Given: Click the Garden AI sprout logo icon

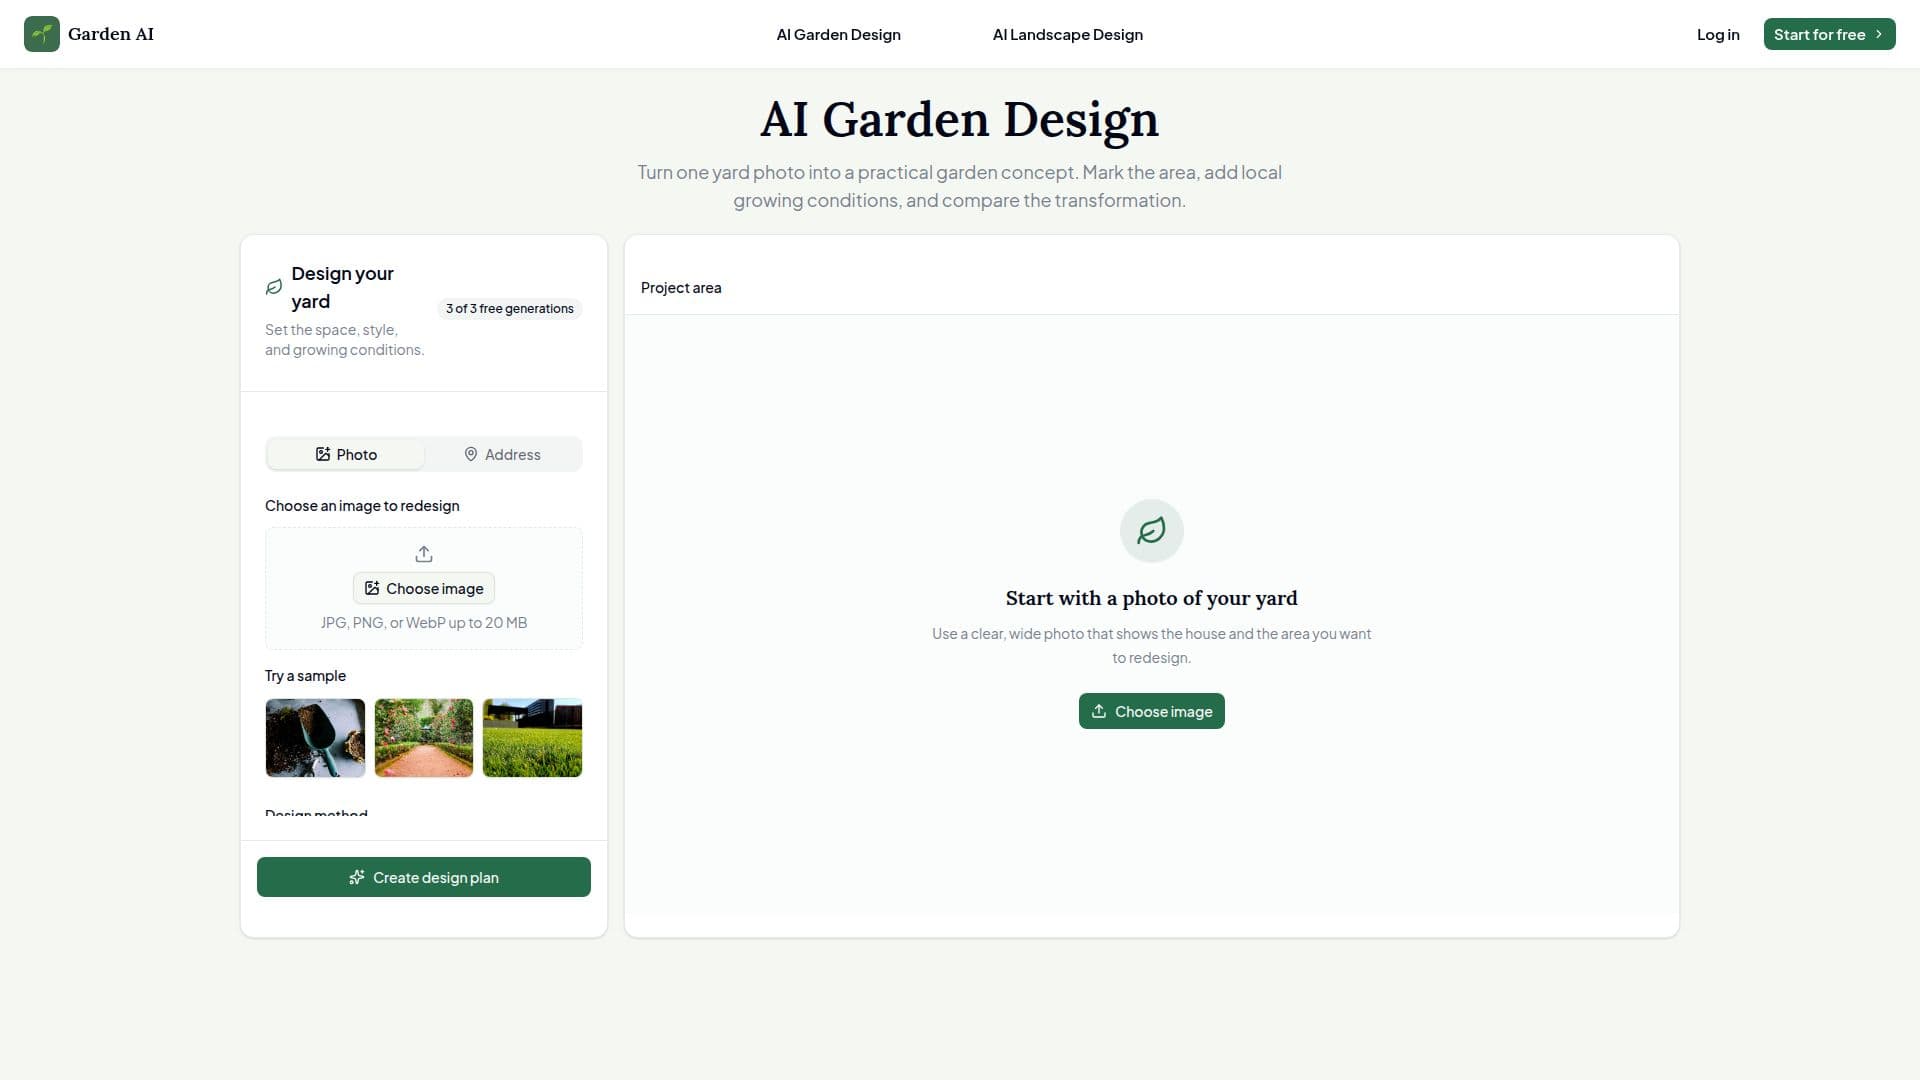Looking at the screenshot, I should click(42, 34).
